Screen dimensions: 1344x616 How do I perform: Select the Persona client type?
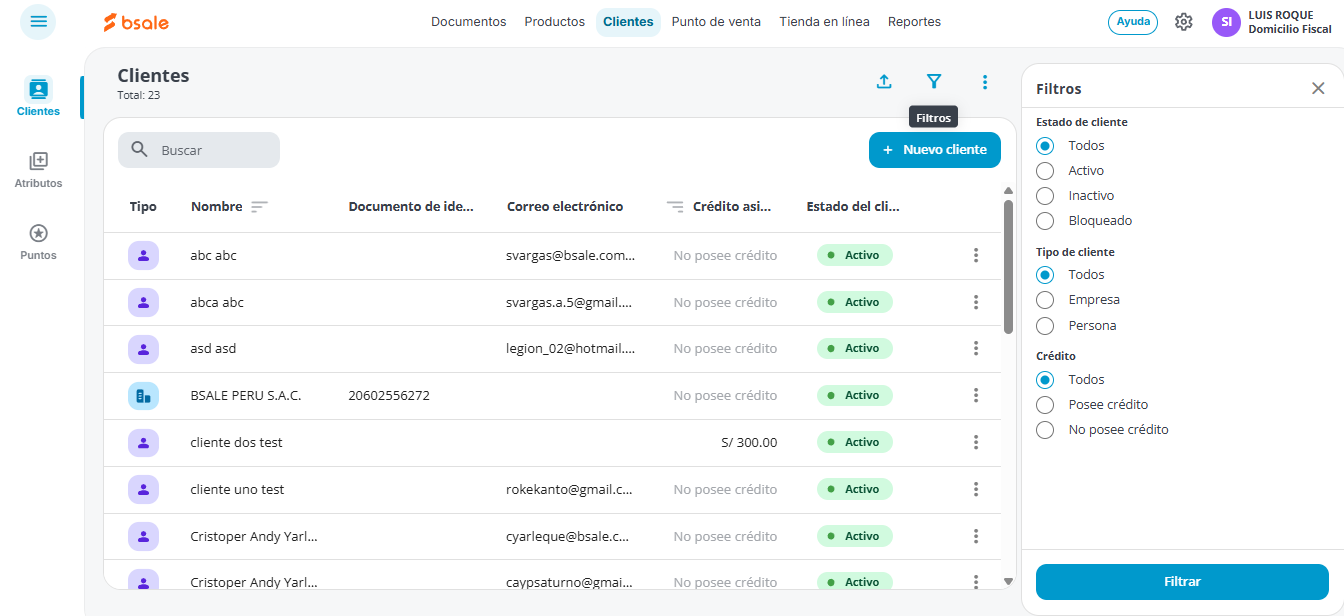tap(1045, 326)
